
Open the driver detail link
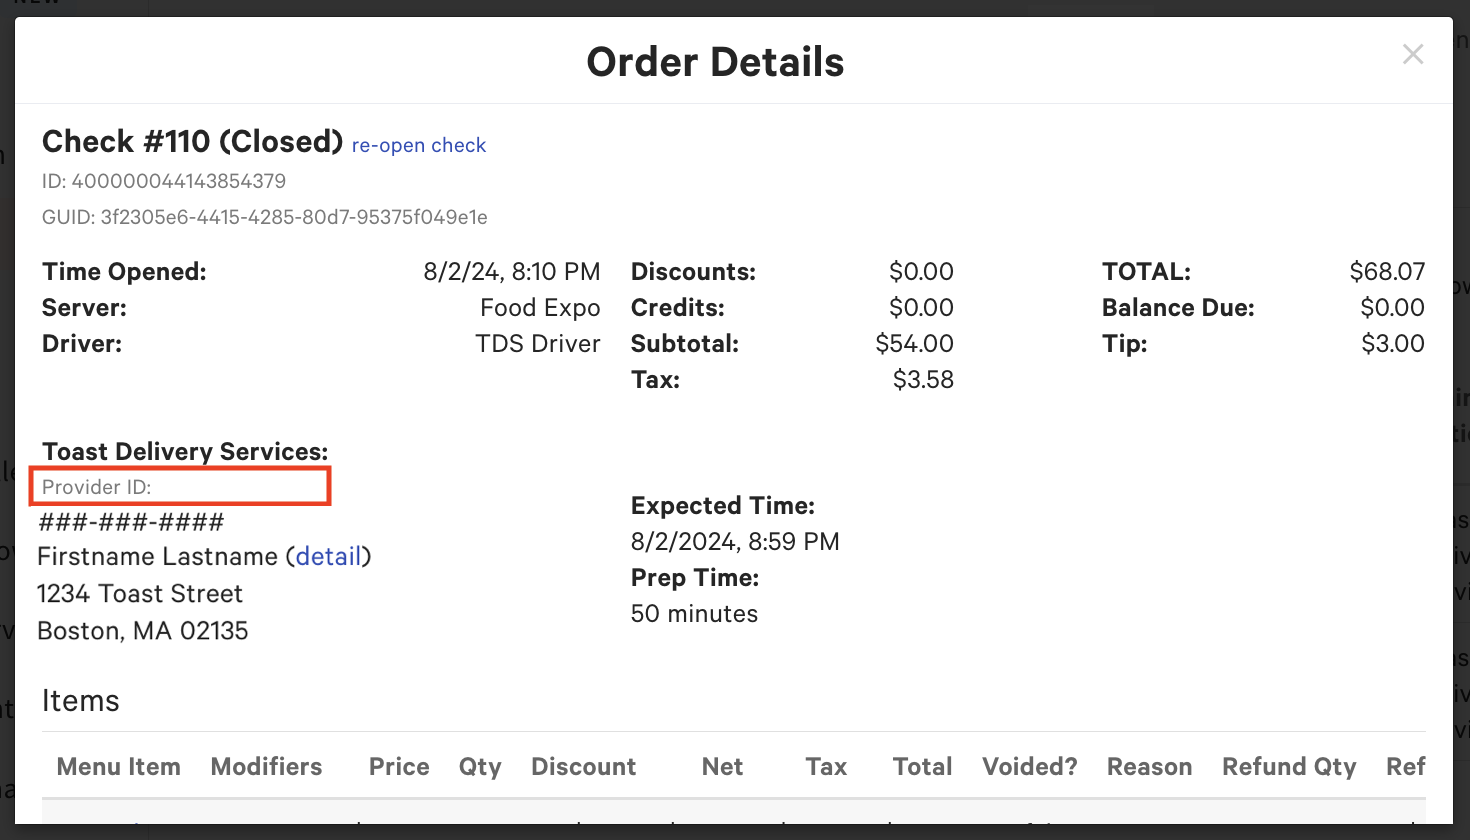329,556
